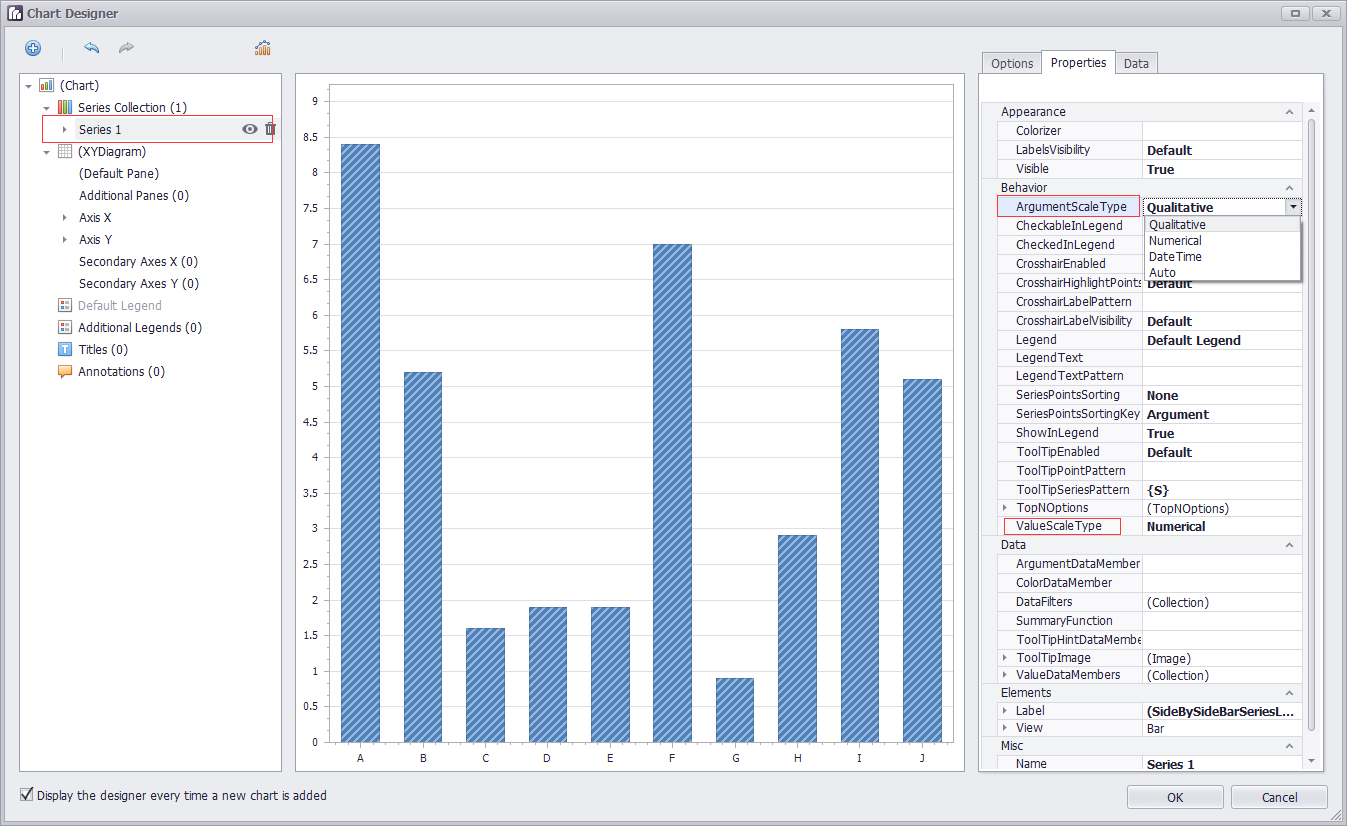Screen dimensions: 1347x826
Task: Select (Default Pane) tree item
Action: 118,173
